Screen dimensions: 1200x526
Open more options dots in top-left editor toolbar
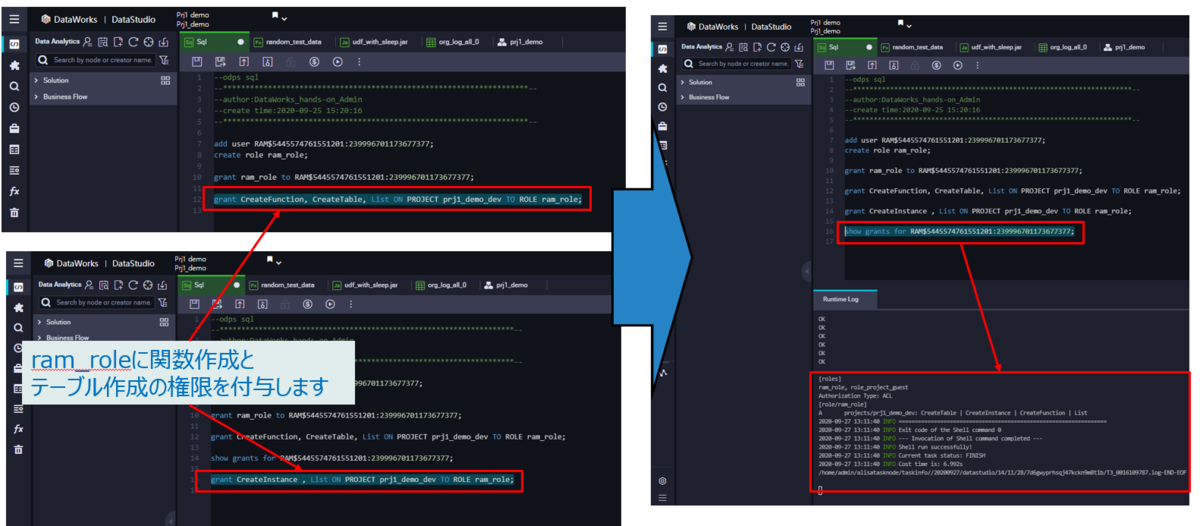[360, 62]
